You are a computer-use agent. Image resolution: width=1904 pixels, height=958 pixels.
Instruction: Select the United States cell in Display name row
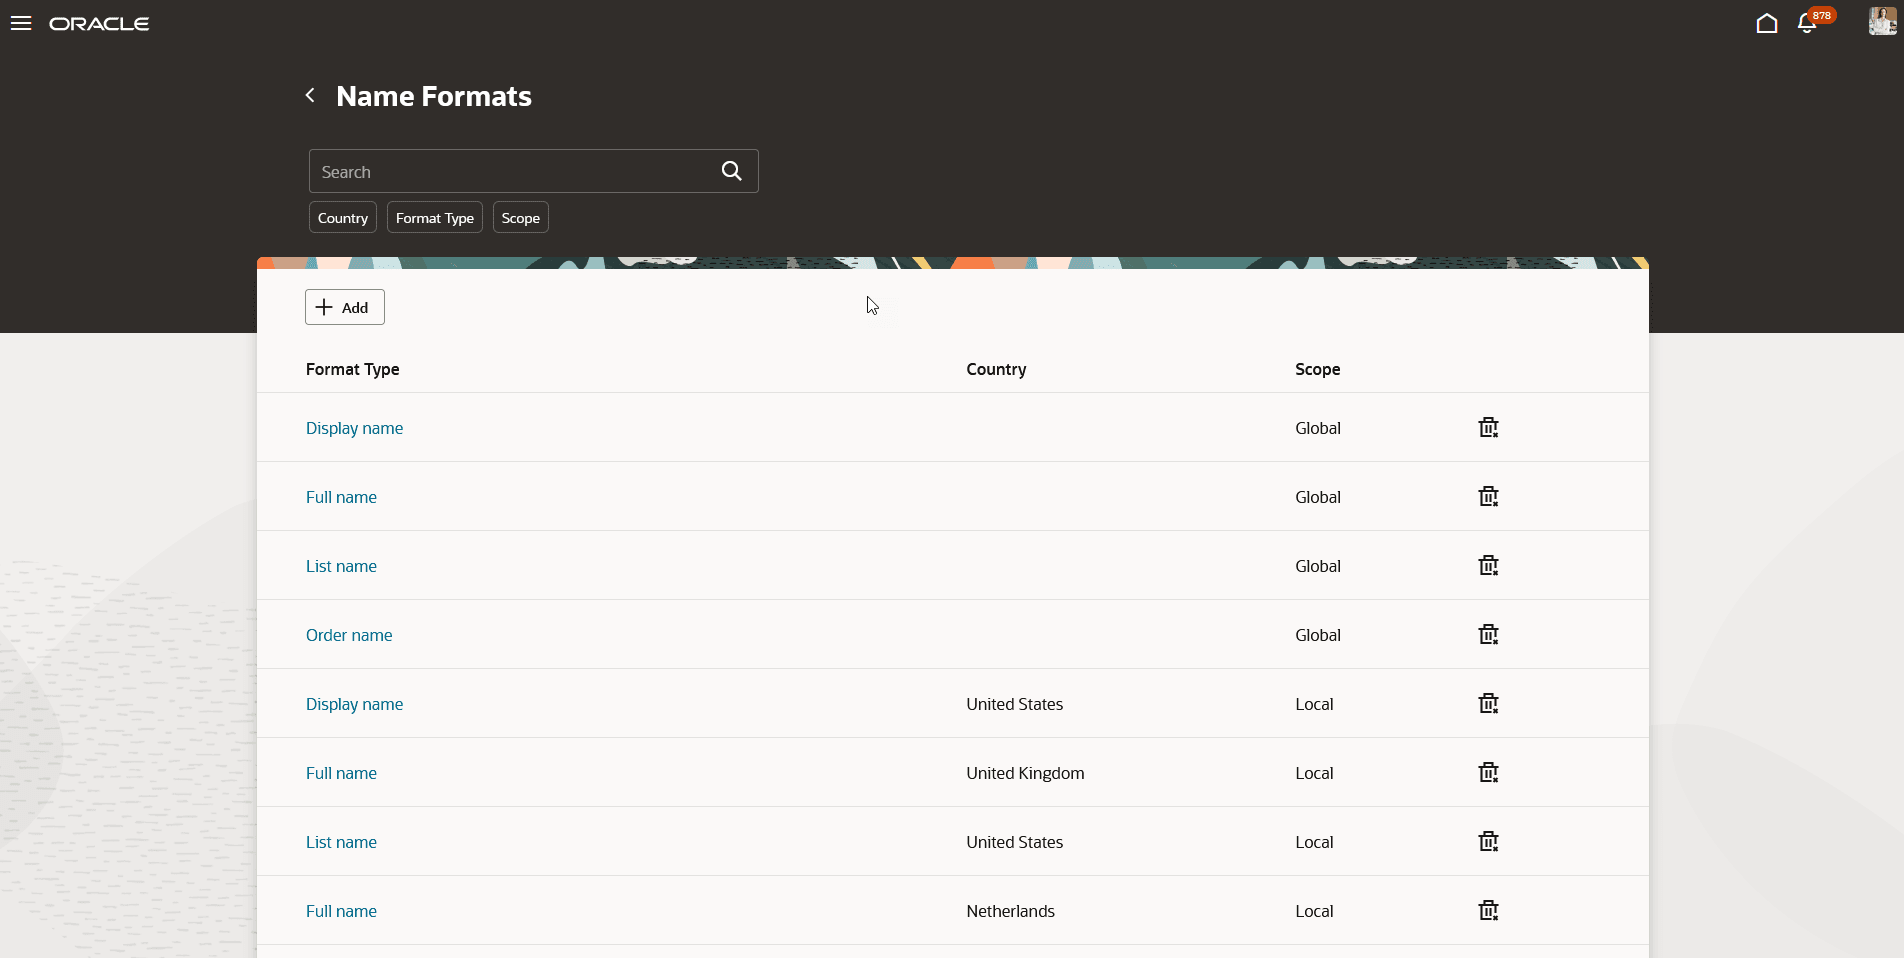coord(1014,704)
